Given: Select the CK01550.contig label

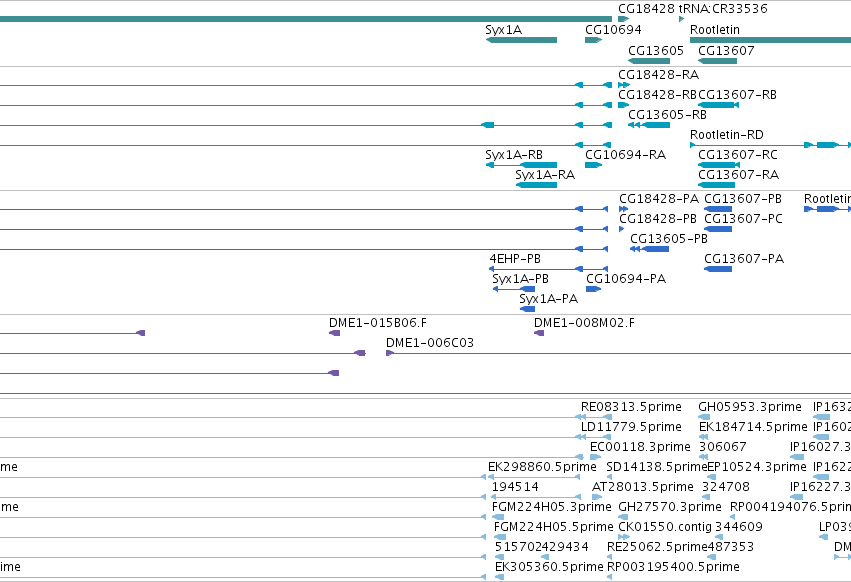Looking at the screenshot, I should coord(665,528).
